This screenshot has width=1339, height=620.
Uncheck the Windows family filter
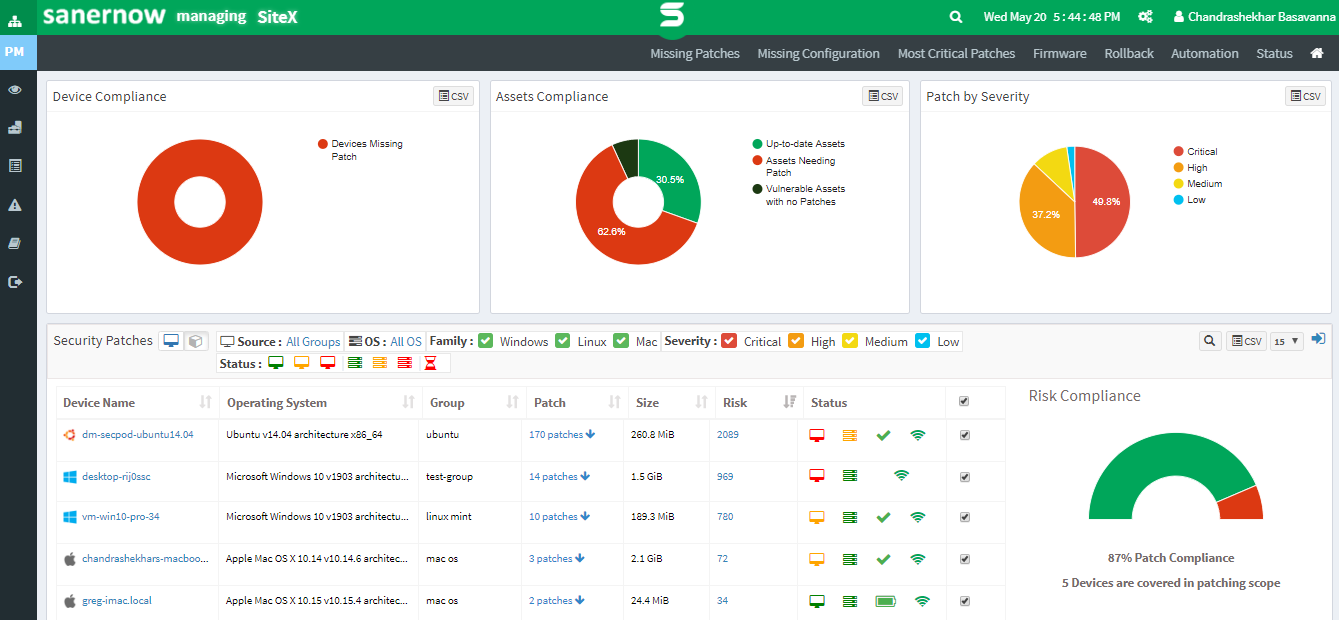(486, 341)
